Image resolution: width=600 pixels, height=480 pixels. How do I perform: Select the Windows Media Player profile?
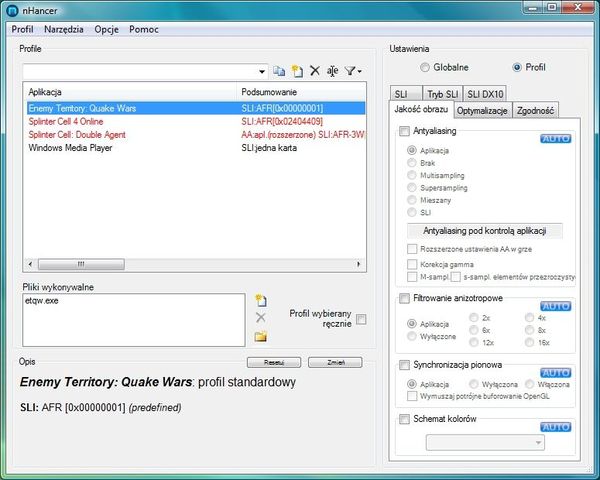click(x=196, y=148)
